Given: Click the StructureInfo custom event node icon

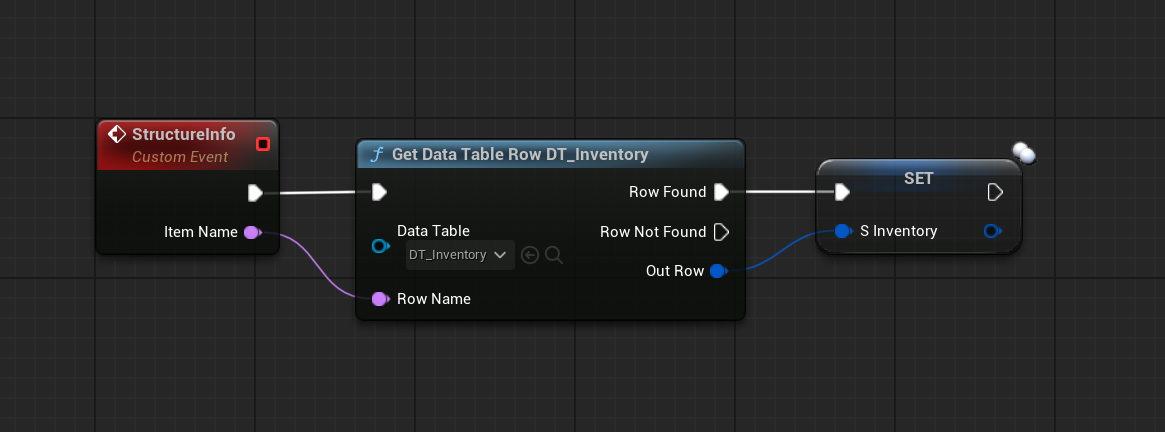Looking at the screenshot, I should pos(117,135).
